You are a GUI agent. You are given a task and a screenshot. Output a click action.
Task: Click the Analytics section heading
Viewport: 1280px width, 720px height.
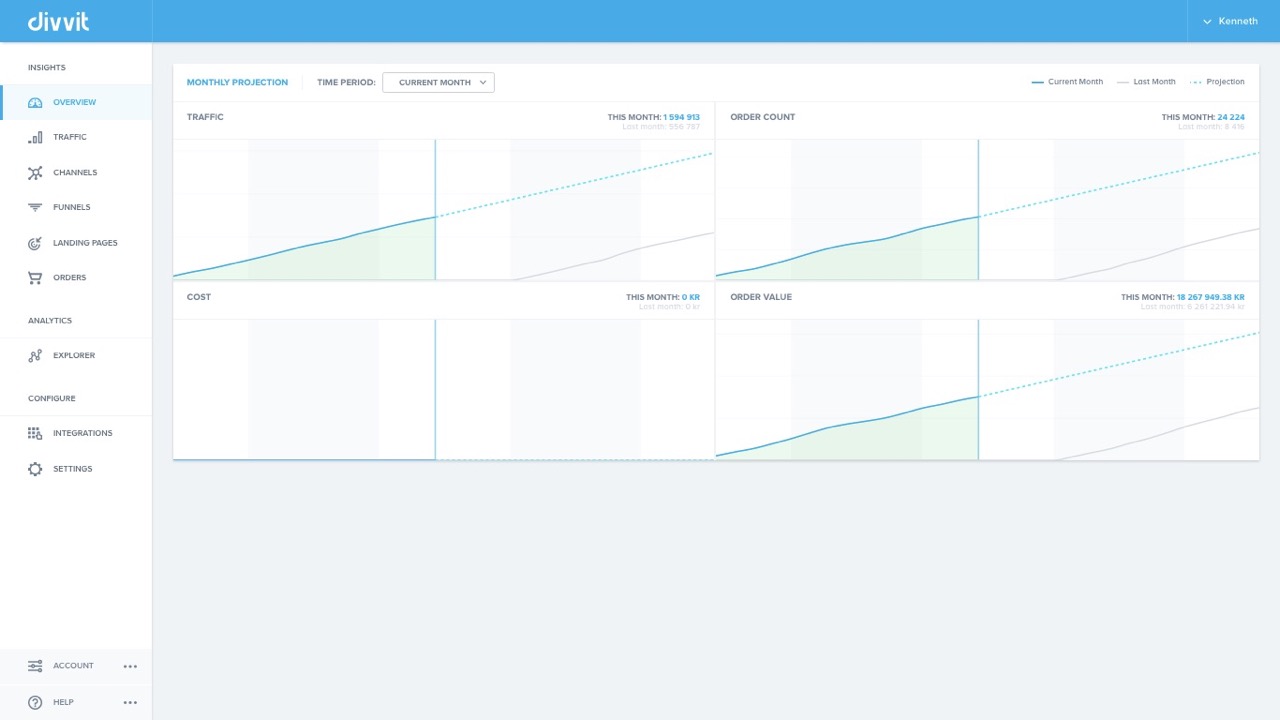click(50, 321)
